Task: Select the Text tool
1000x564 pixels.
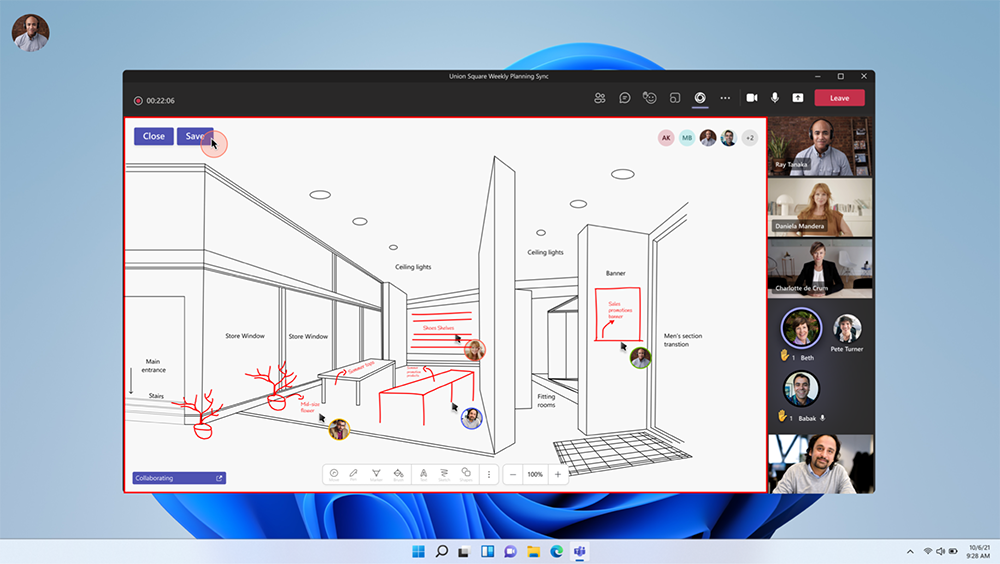Action: tap(423, 474)
